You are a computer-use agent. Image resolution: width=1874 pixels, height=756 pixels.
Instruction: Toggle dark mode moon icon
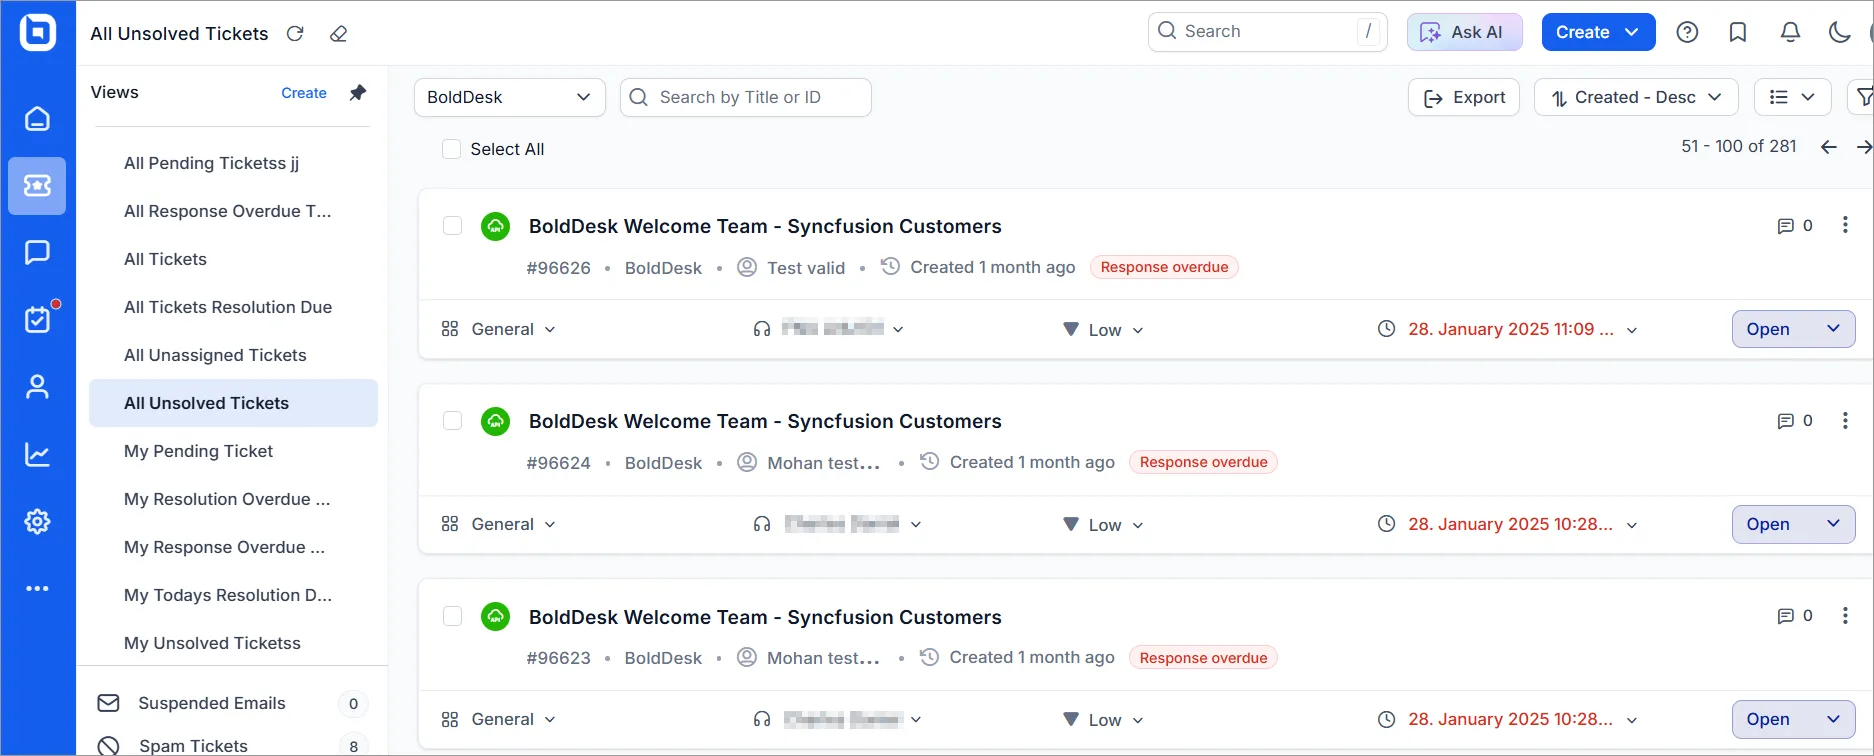[x=1839, y=32]
